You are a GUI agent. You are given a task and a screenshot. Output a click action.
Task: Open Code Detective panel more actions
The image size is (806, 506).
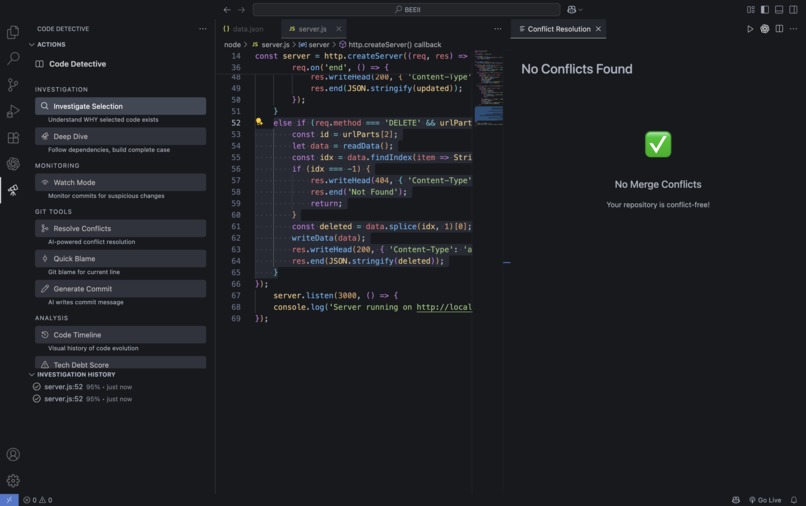[x=203, y=29]
